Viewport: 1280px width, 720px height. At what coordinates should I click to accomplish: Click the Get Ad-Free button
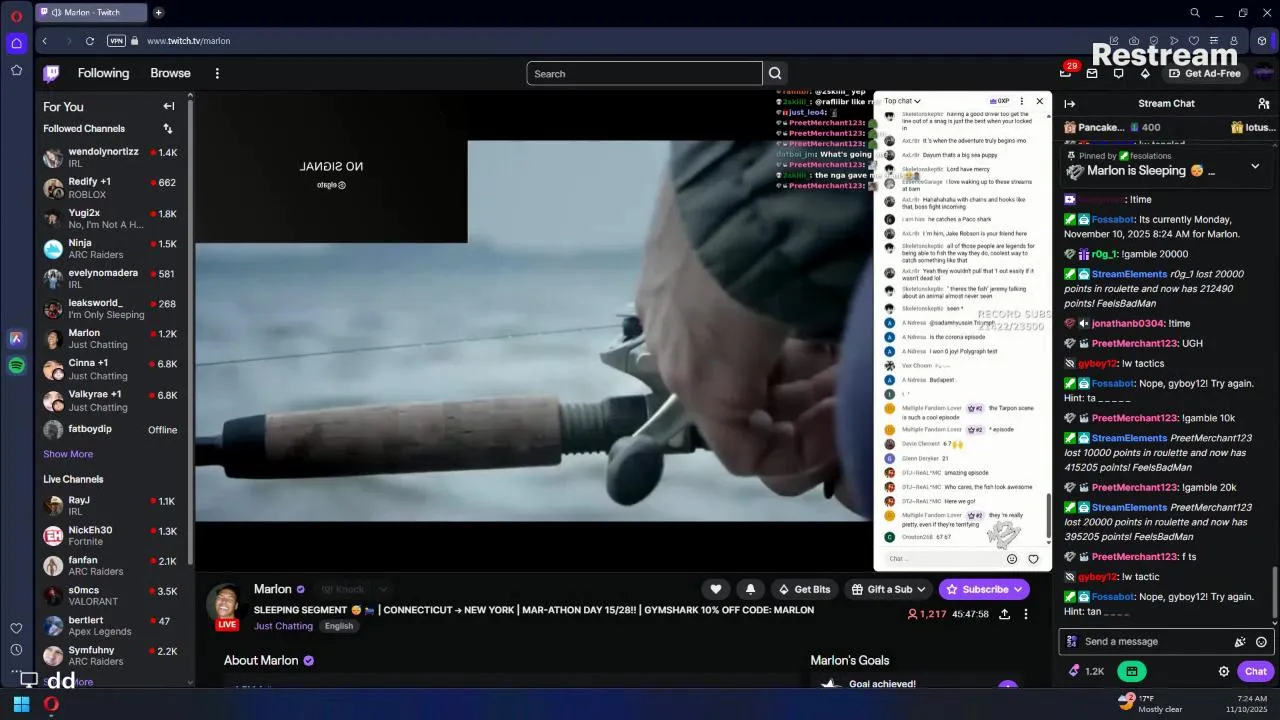pos(1204,73)
